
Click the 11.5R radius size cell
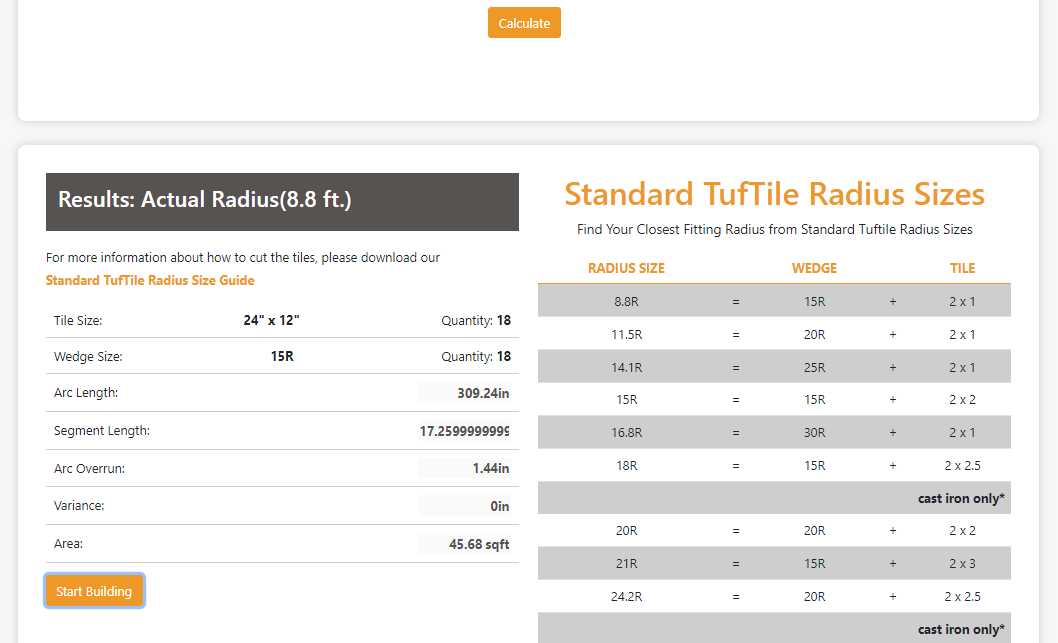[626, 335]
